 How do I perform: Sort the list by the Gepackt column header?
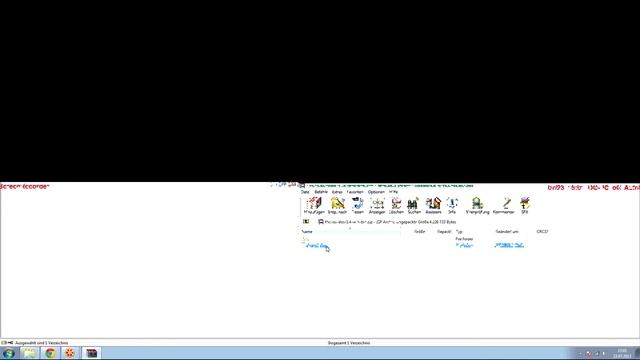(x=444, y=232)
